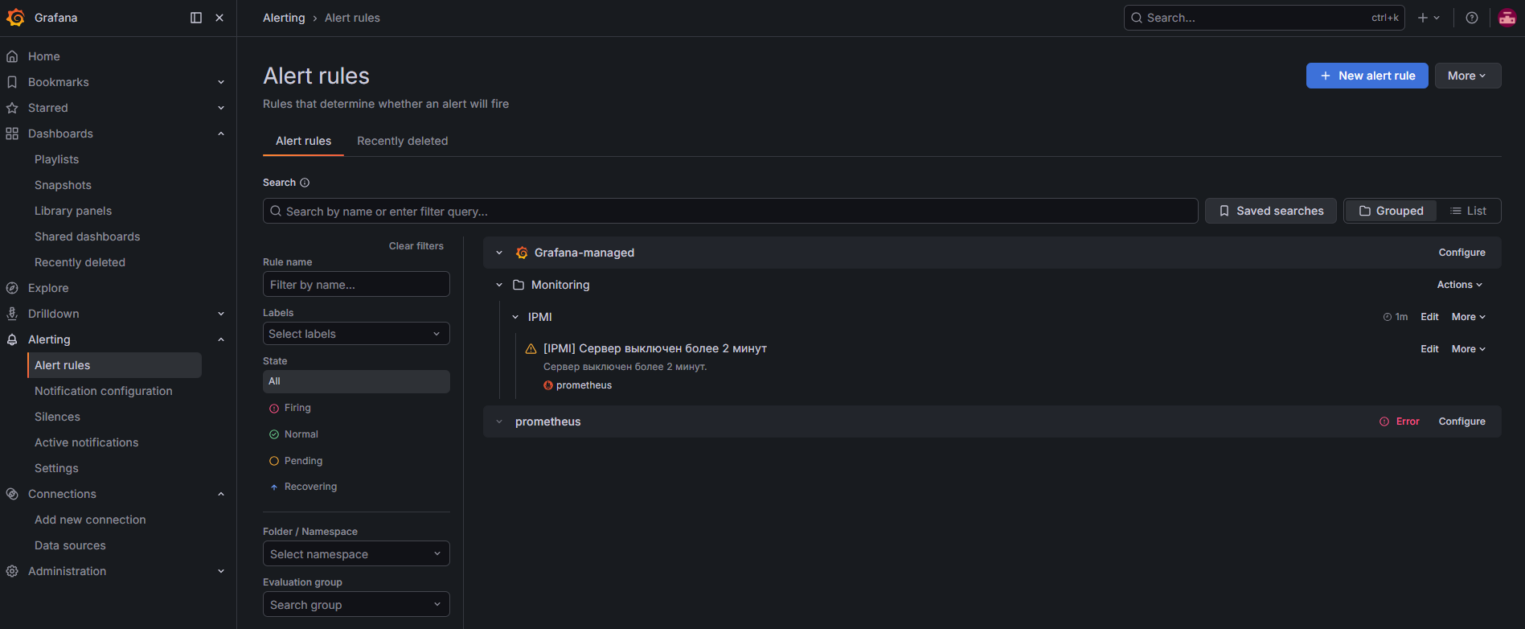Close the navigation menu with X
Image resolution: width=1525 pixels, height=629 pixels.
tap(220, 18)
